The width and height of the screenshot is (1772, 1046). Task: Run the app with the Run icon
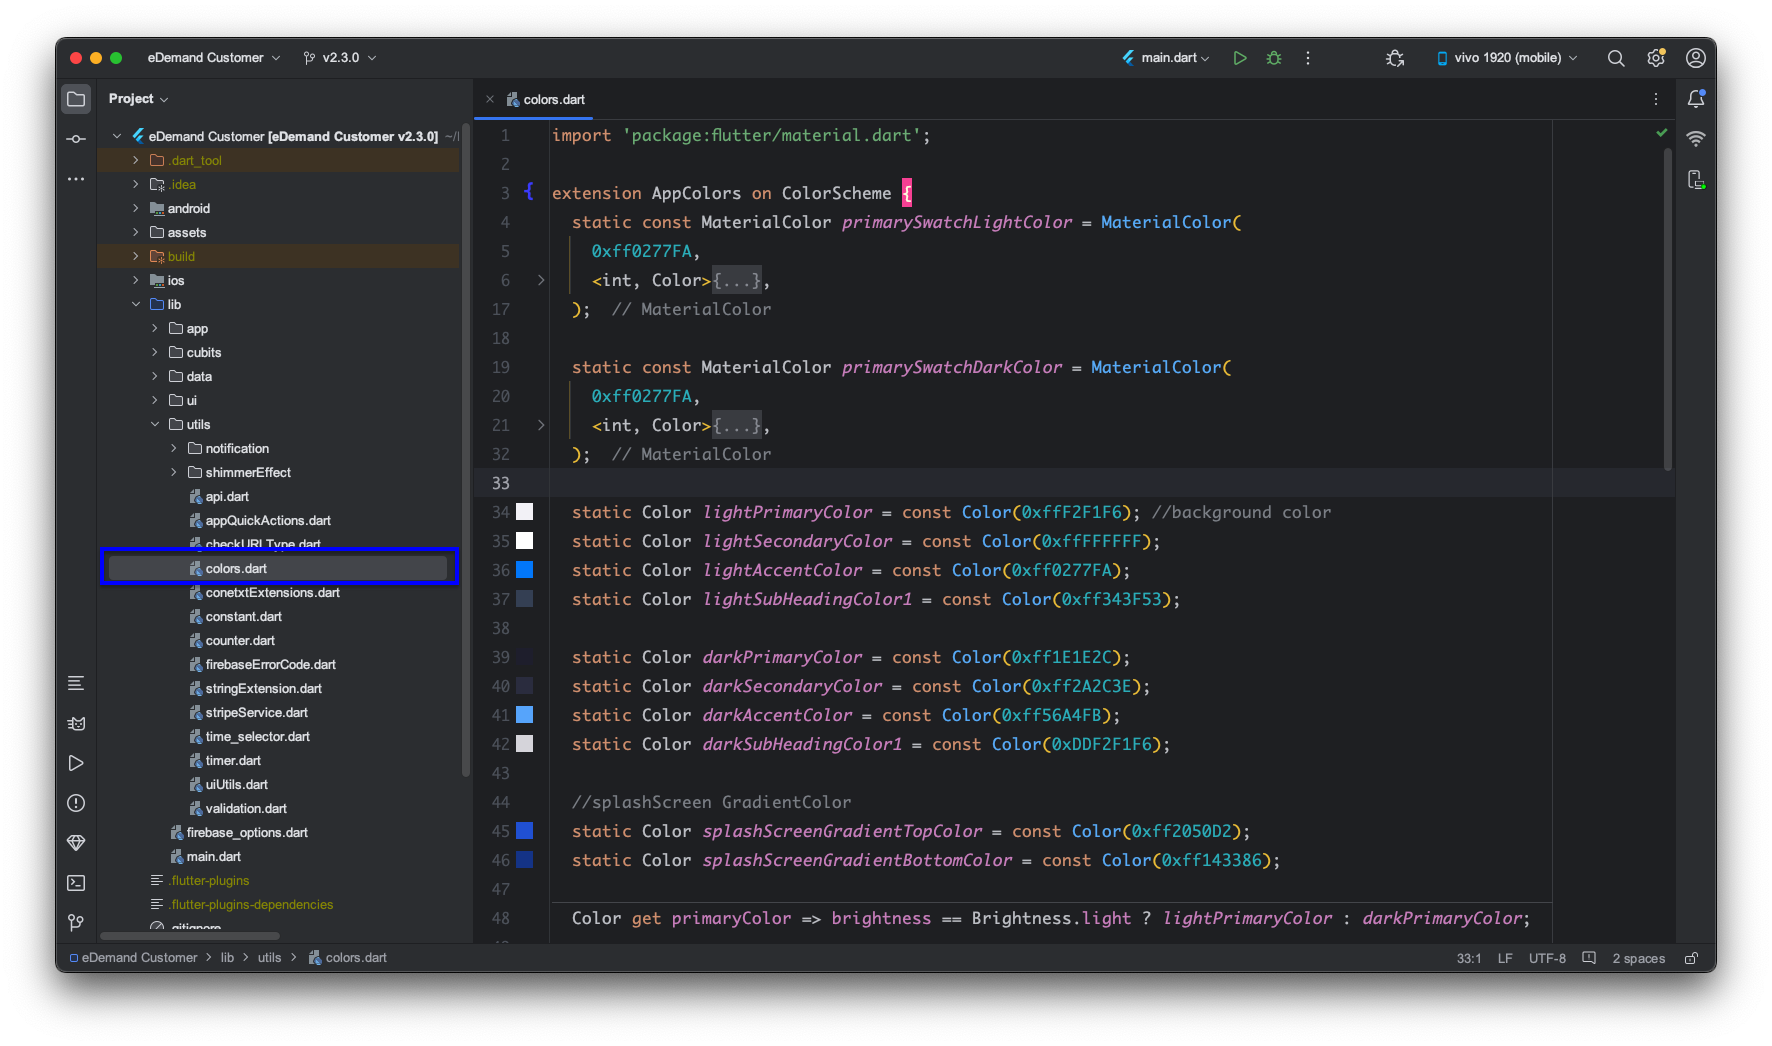click(1240, 57)
